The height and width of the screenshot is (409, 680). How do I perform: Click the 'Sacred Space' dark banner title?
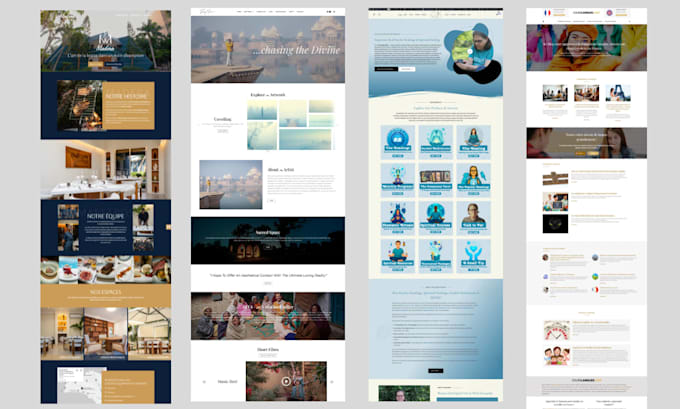coord(268,233)
